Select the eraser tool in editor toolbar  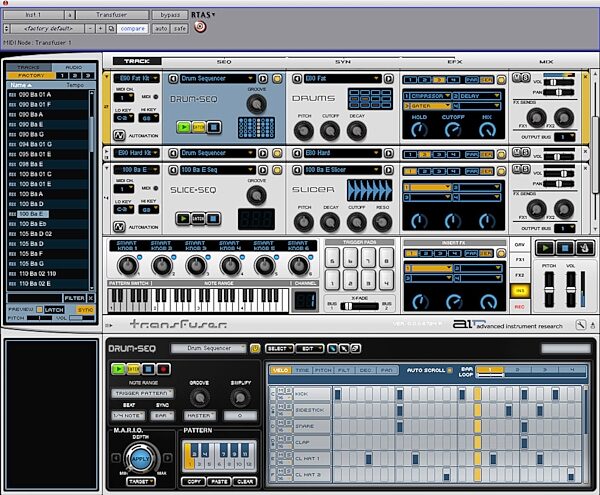344,348
